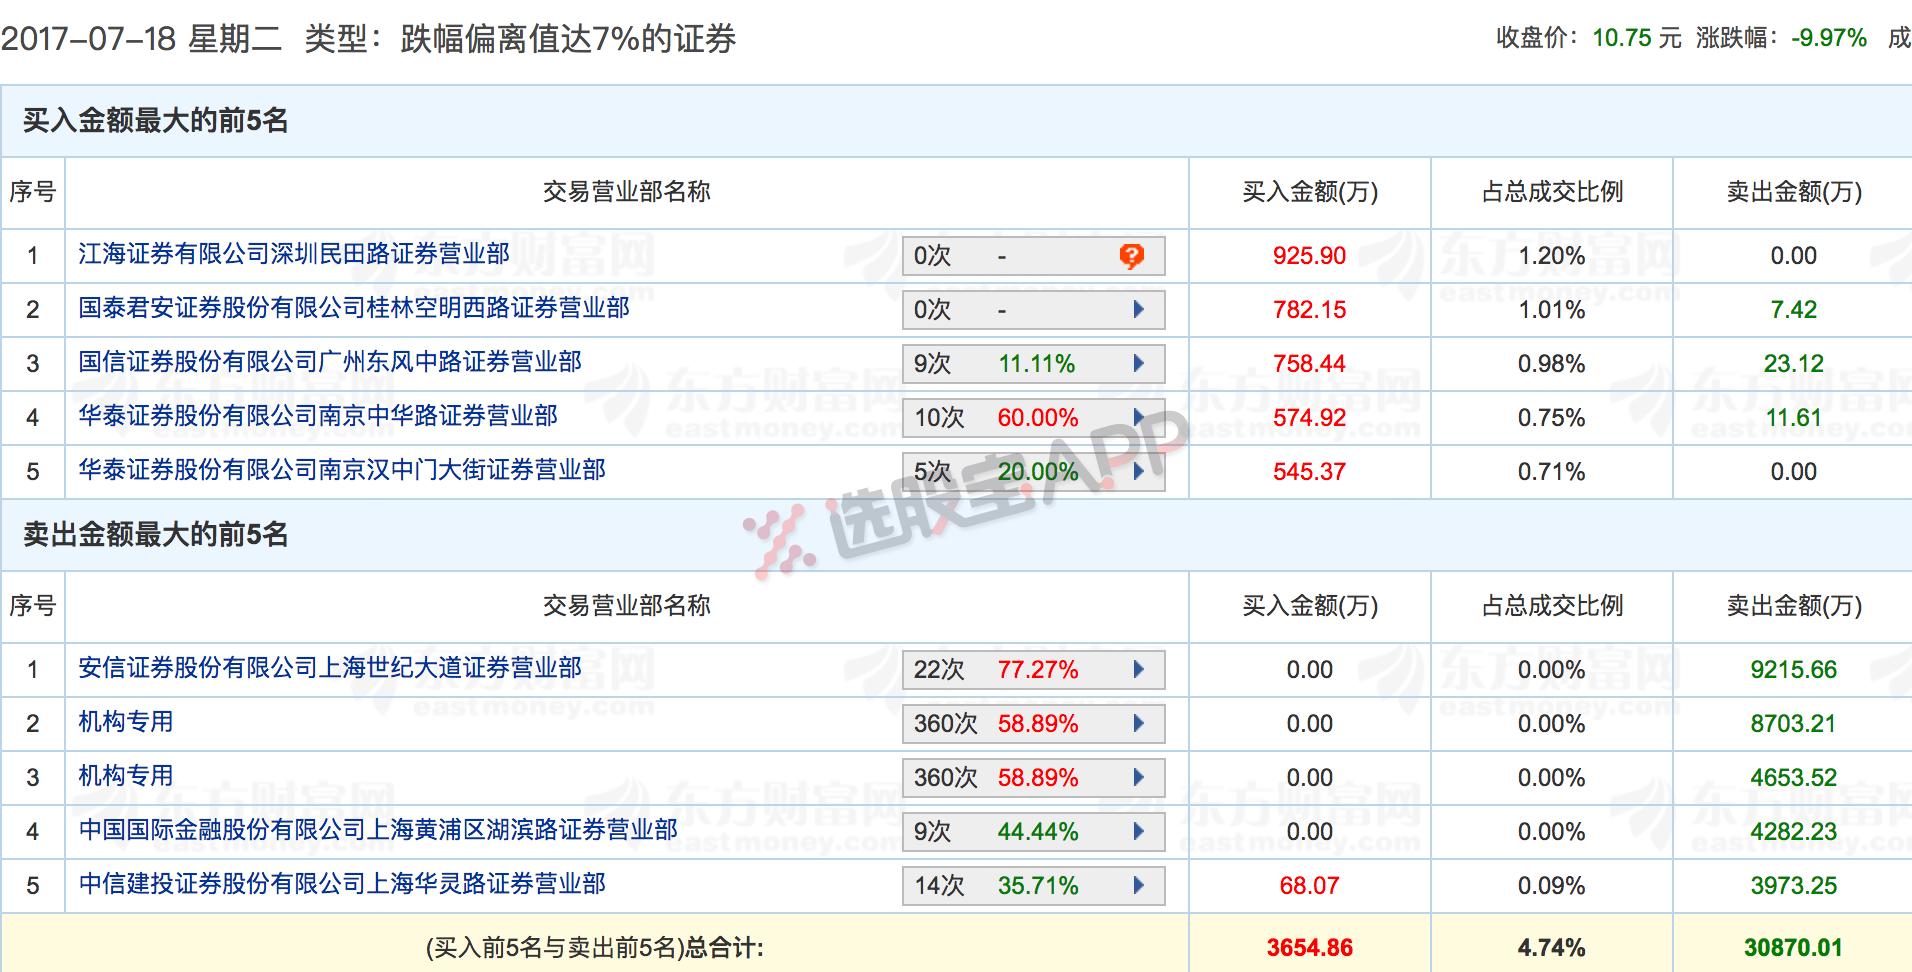Click the 22次 77.27% stats box
The height and width of the screenshot is (972, 1912).
[x=1034, y=670]
